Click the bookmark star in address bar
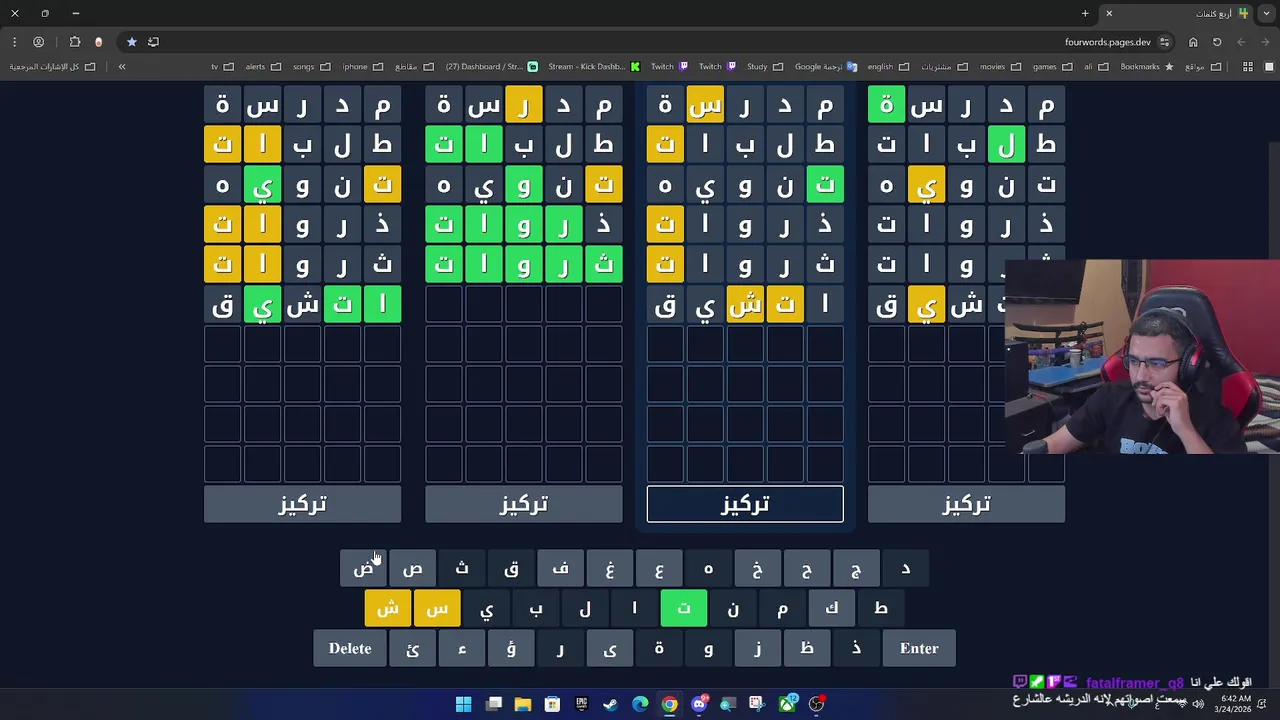 click(x=131, y=42)
